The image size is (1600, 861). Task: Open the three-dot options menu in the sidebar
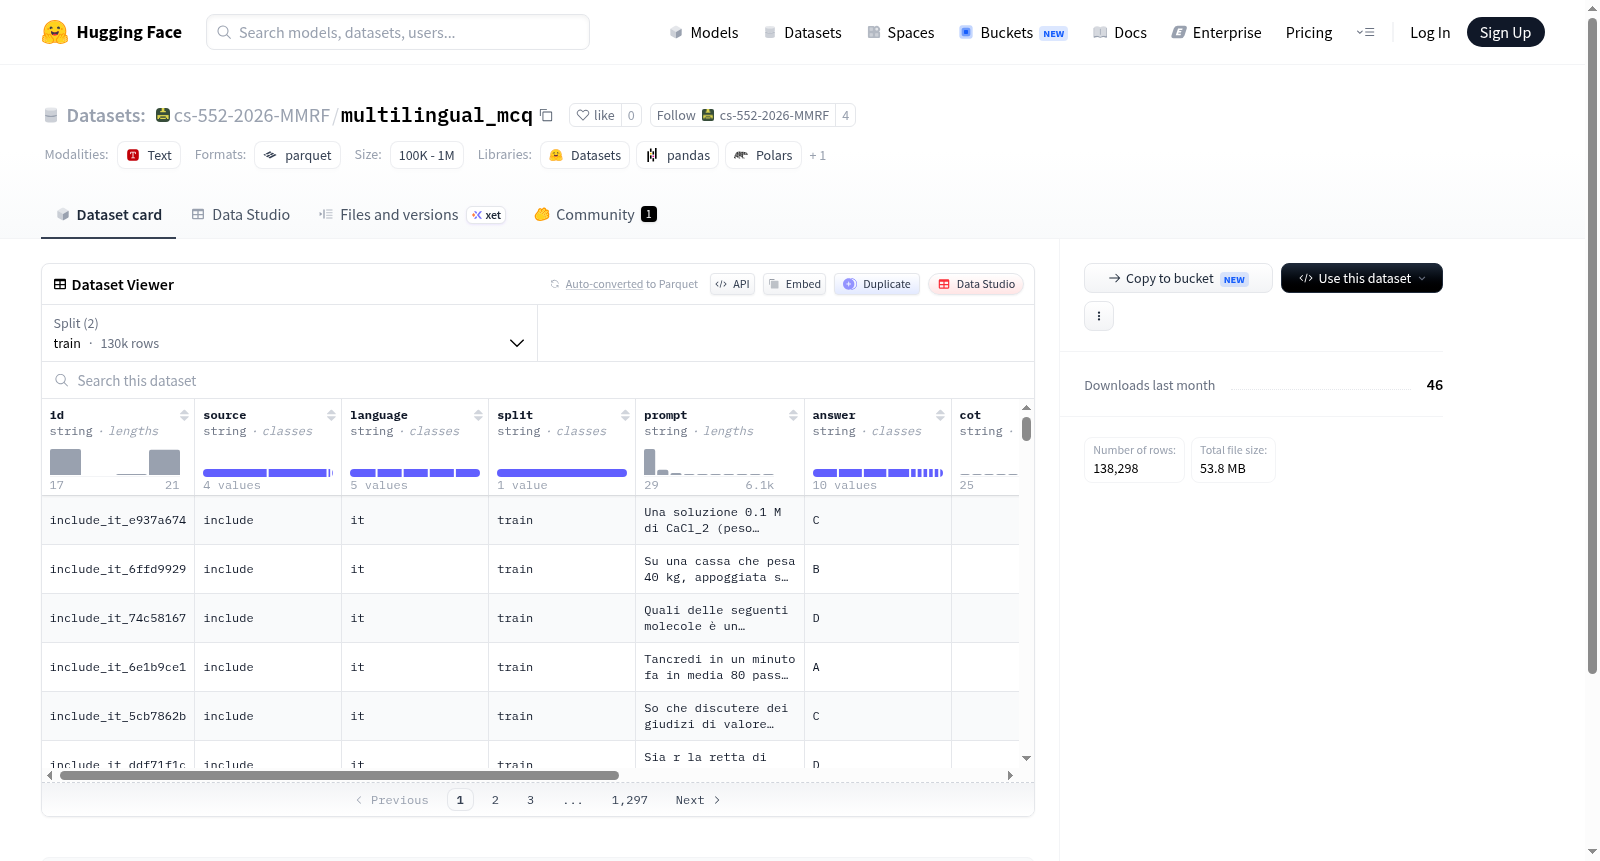point(1099,316)
